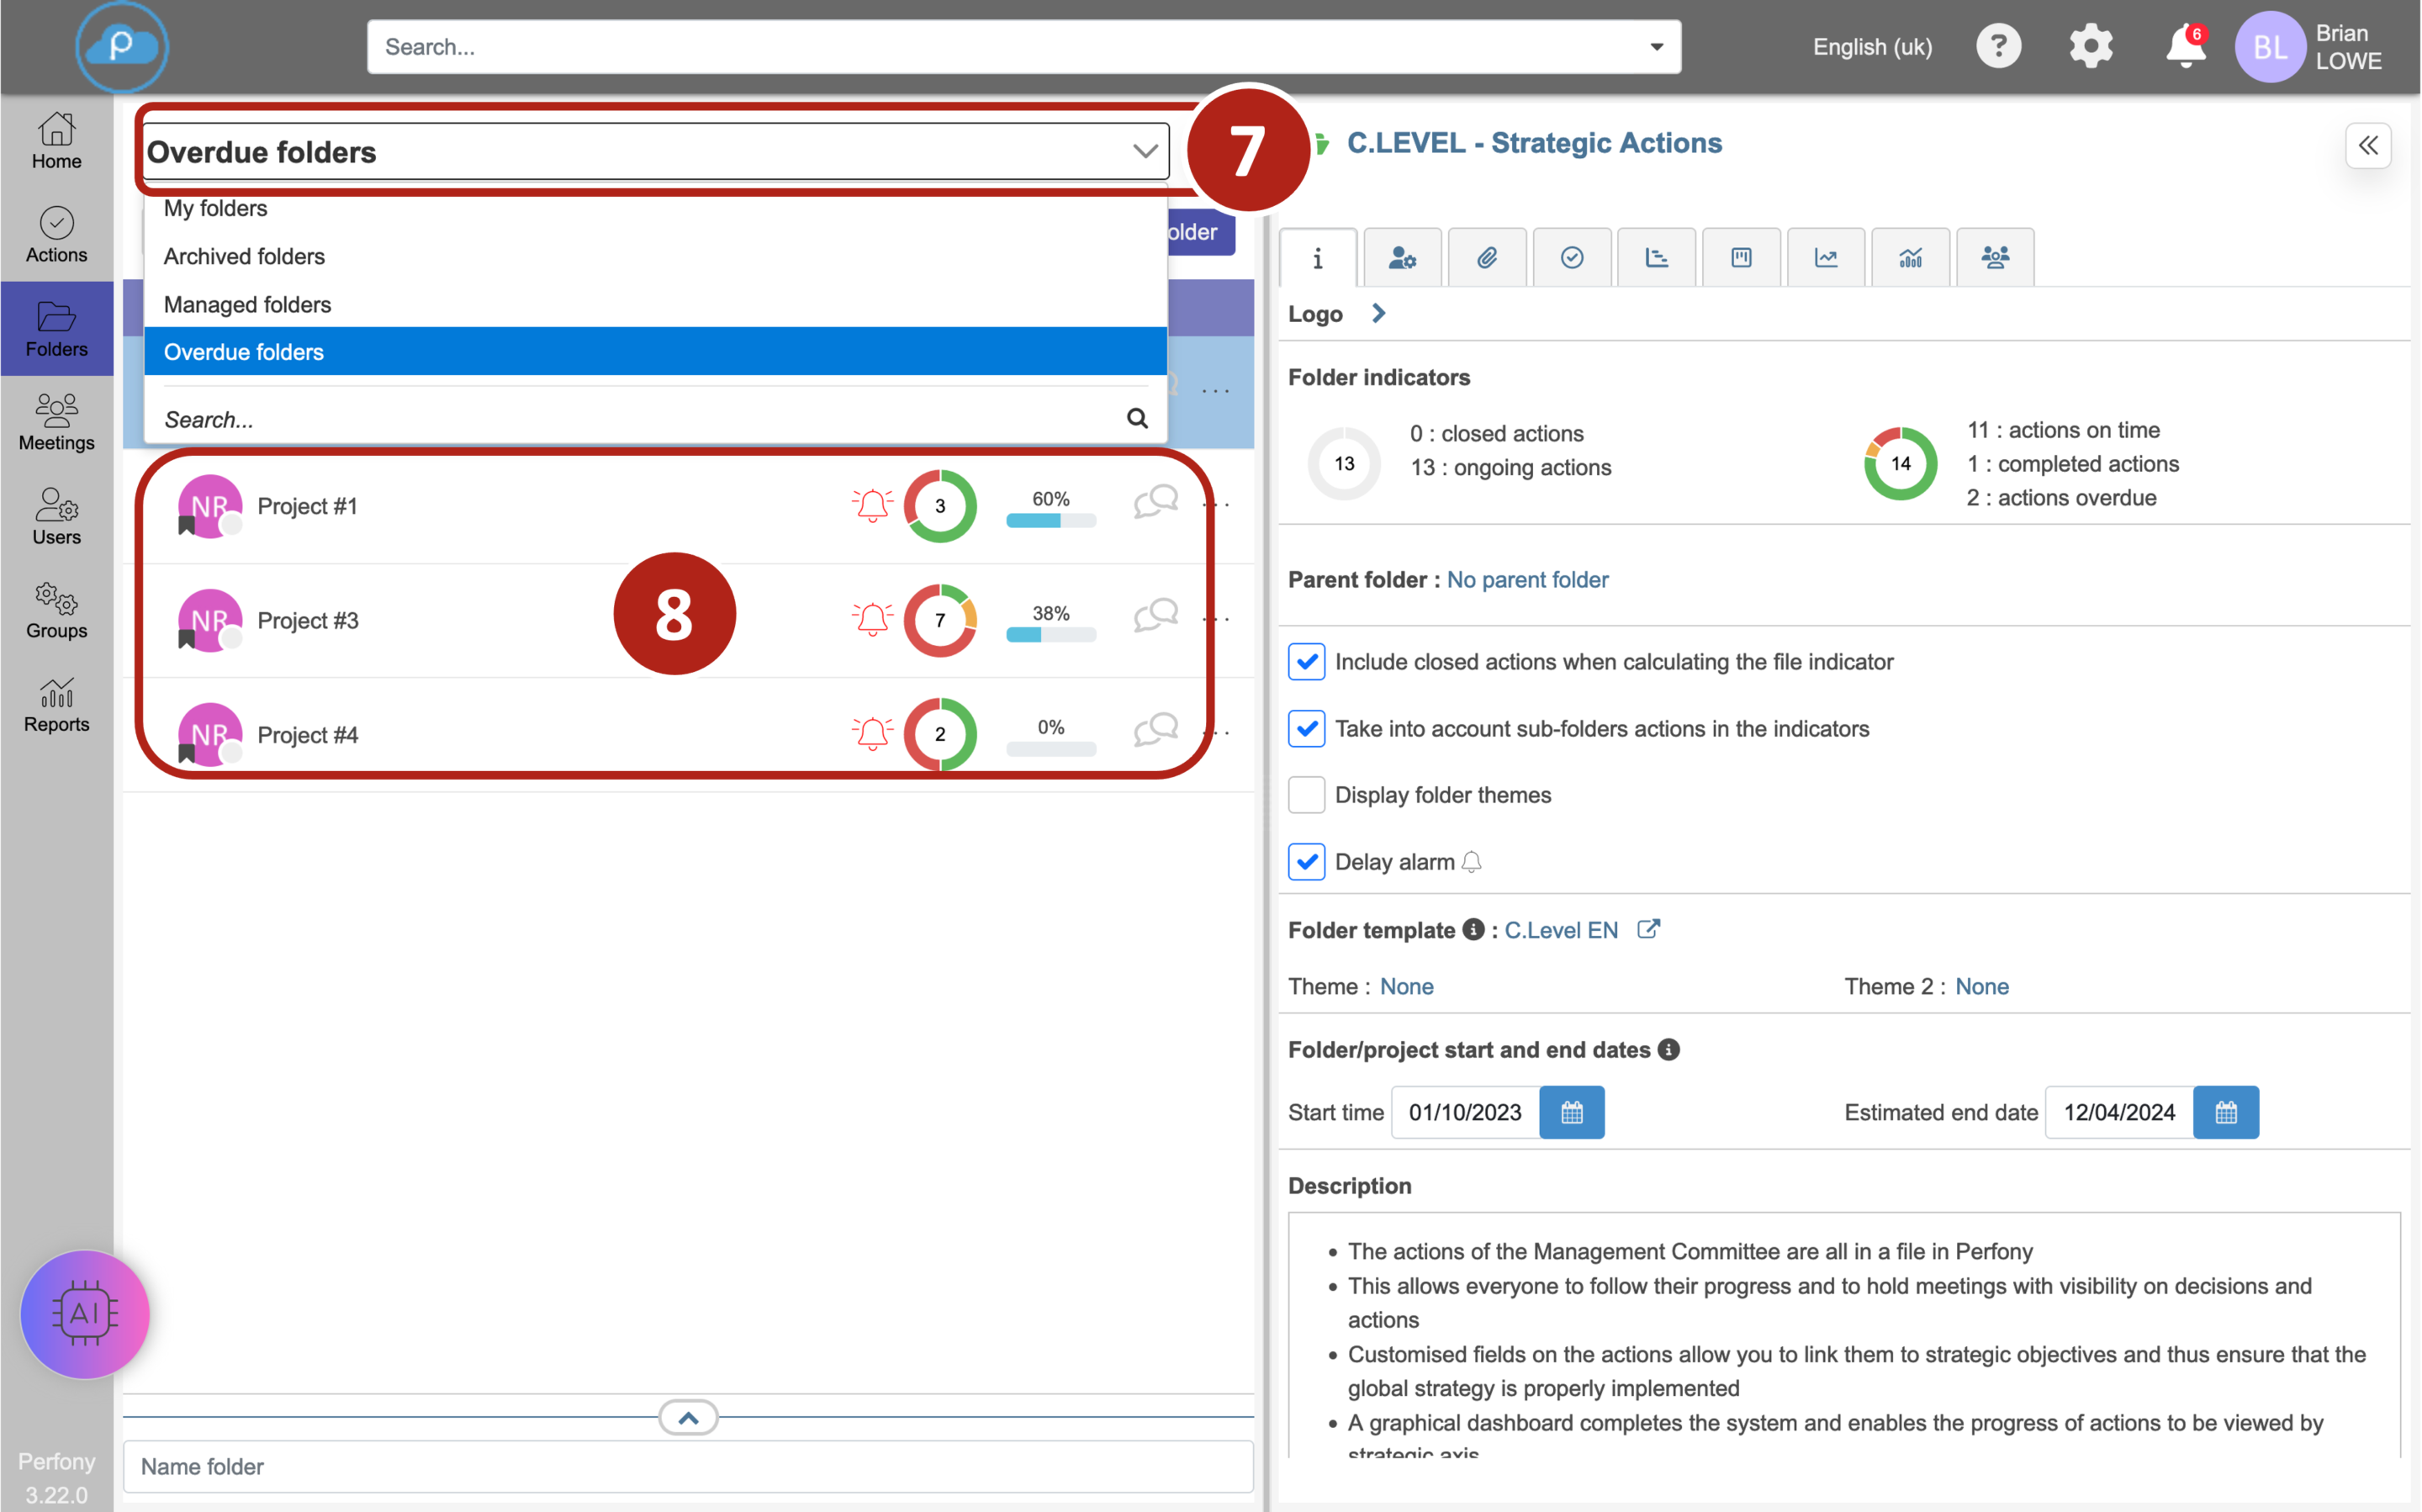Open the start time calendar picker

click(x=1571, y=1112)
